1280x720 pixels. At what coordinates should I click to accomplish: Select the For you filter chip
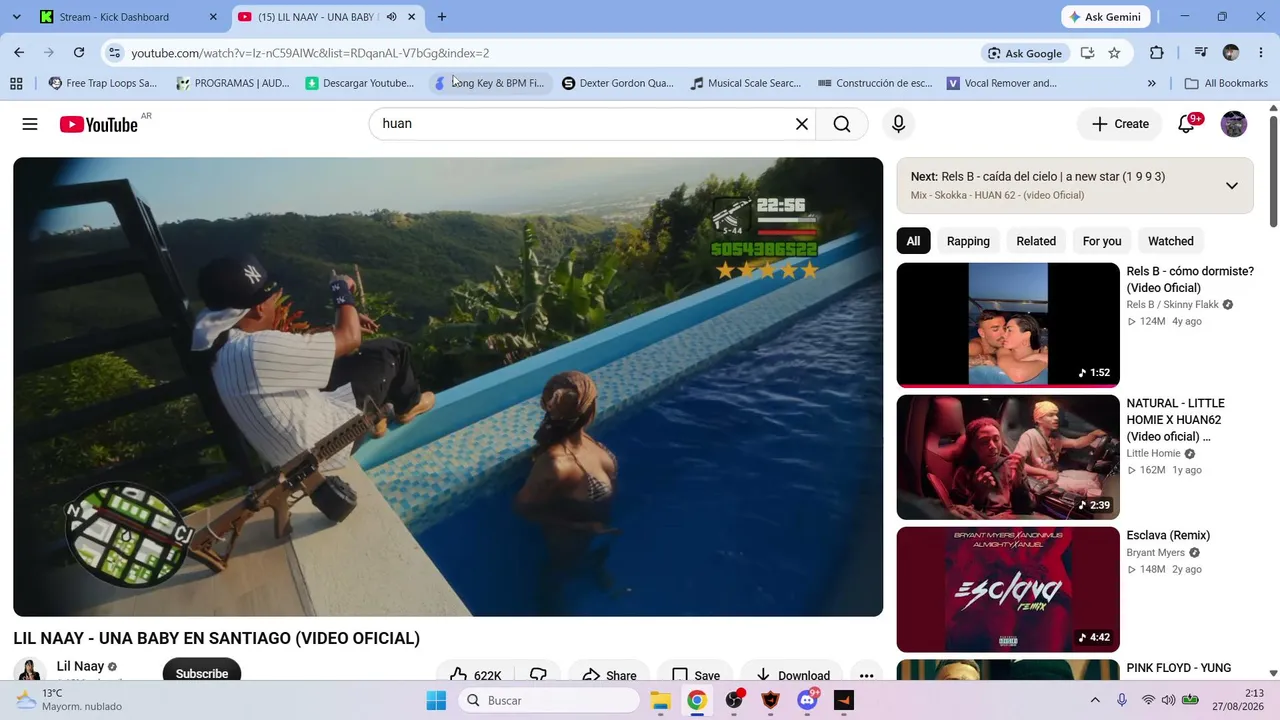pyautogui.click(x=1102, y=241)
